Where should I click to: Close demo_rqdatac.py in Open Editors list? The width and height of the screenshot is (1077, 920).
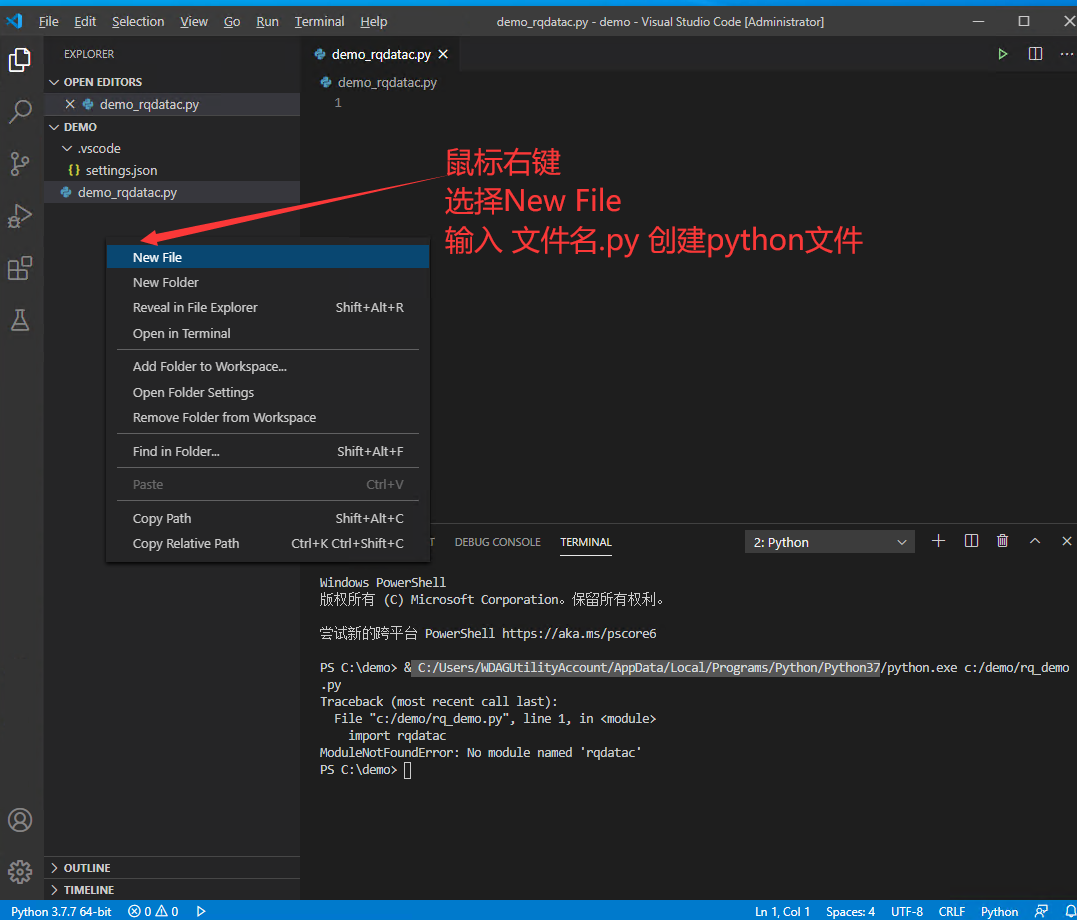69,104
